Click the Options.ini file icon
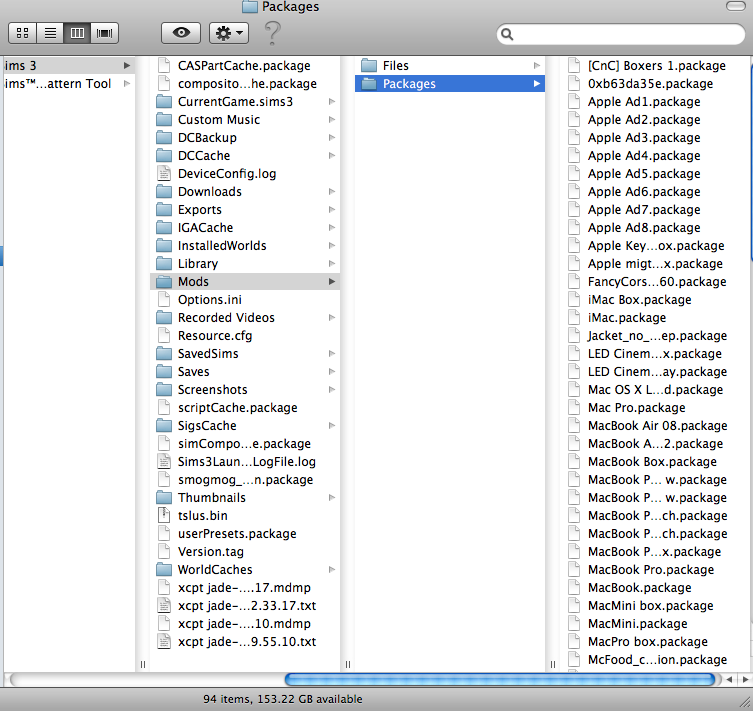This screenshot has width=753, height=711. [164, 300]
